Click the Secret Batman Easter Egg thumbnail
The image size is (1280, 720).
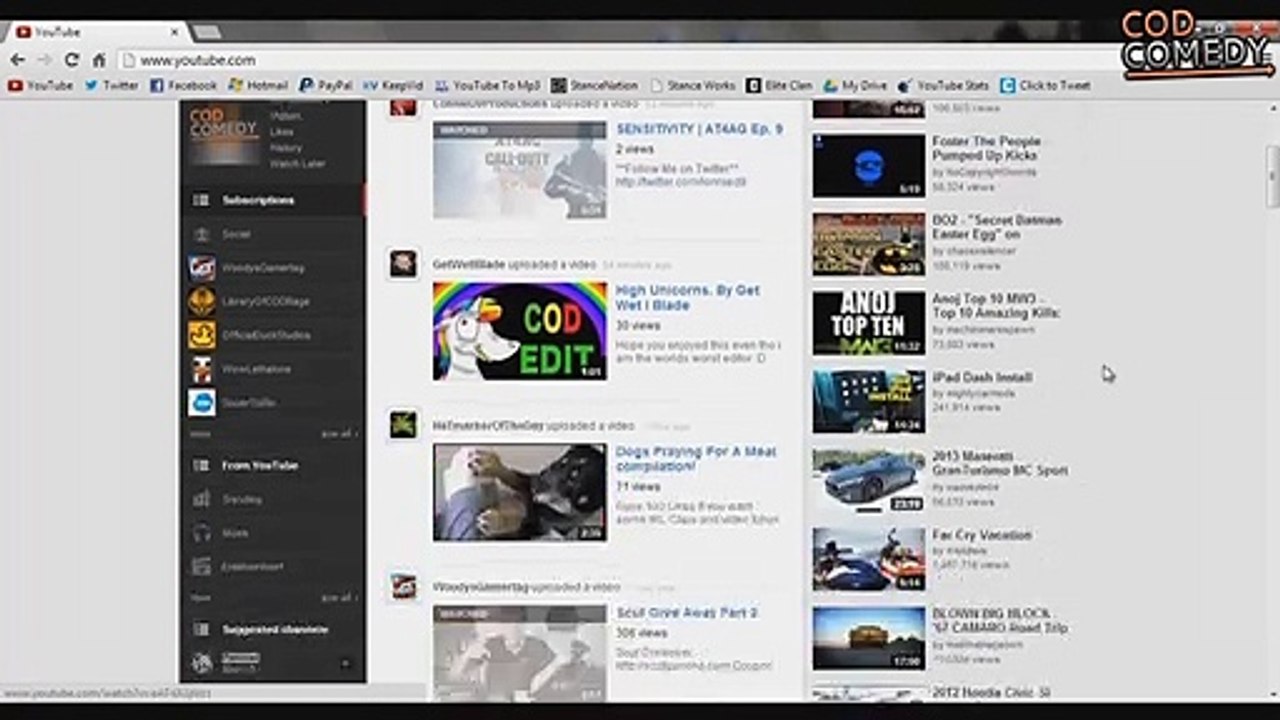click(868, 244)
